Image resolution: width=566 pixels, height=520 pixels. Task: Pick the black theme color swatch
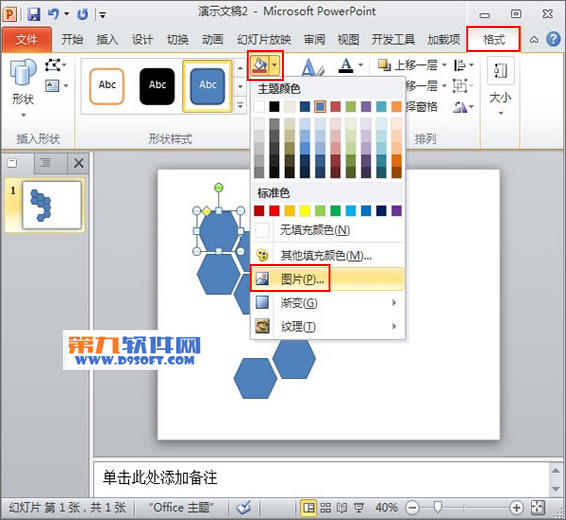click(274, 107)
